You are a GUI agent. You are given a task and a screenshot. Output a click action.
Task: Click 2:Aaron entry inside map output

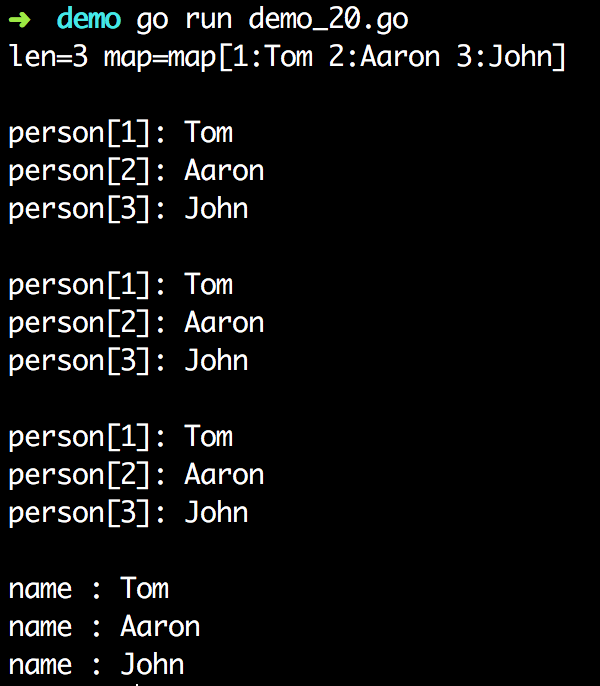pyautogui.click(x=384, y=57)
